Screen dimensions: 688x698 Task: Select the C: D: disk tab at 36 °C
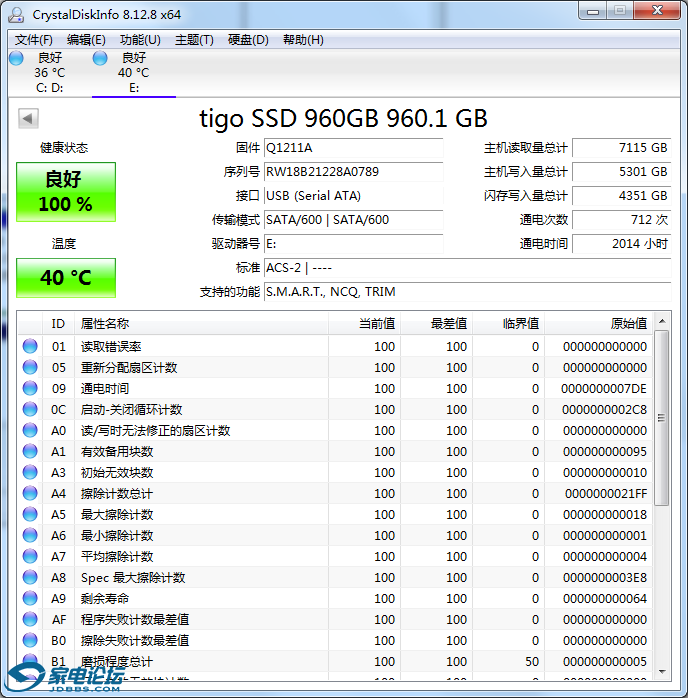[x=49, y=73]
